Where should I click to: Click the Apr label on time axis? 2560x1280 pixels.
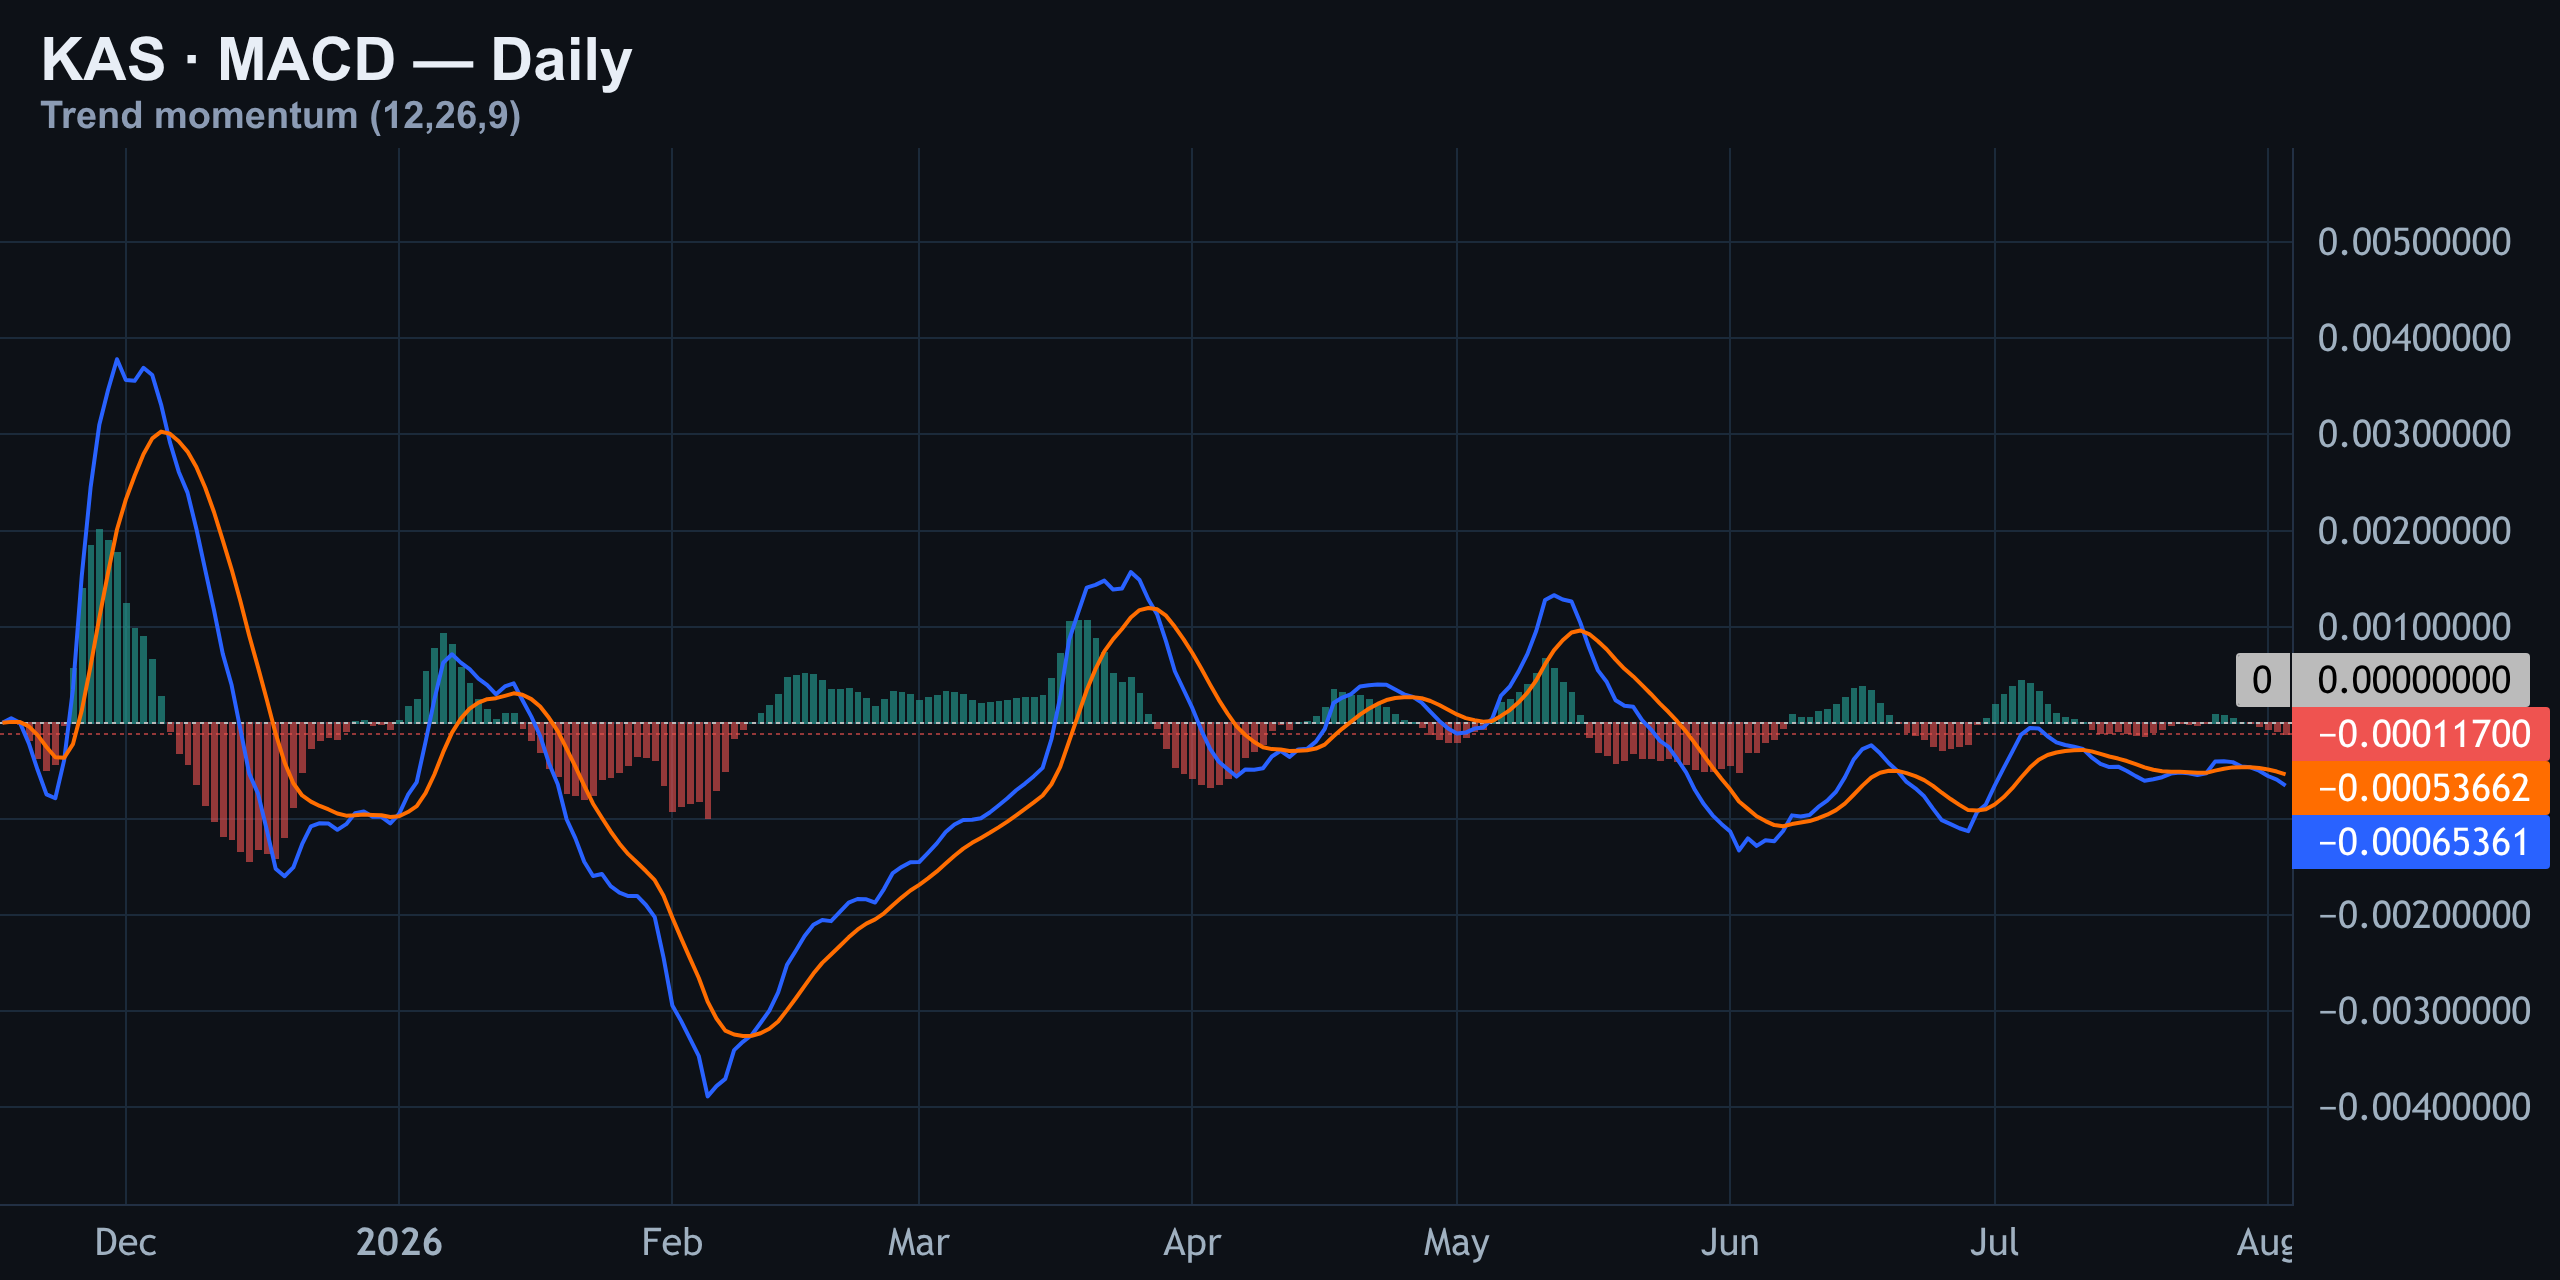pos(1192,1243)
